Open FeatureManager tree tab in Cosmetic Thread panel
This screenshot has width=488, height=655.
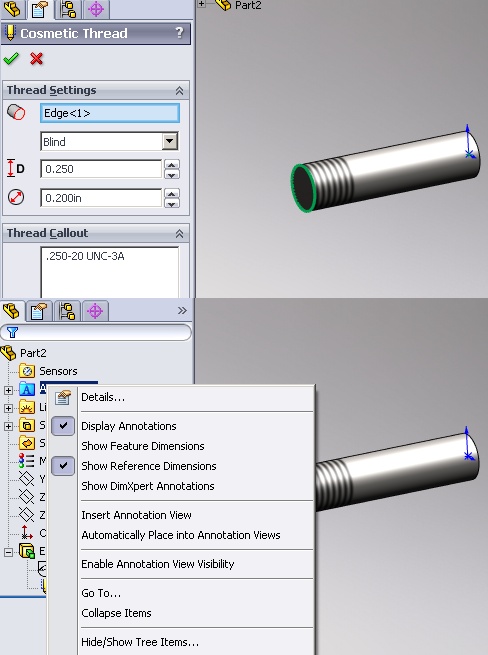pyautogui.click(x=13, y=9)
